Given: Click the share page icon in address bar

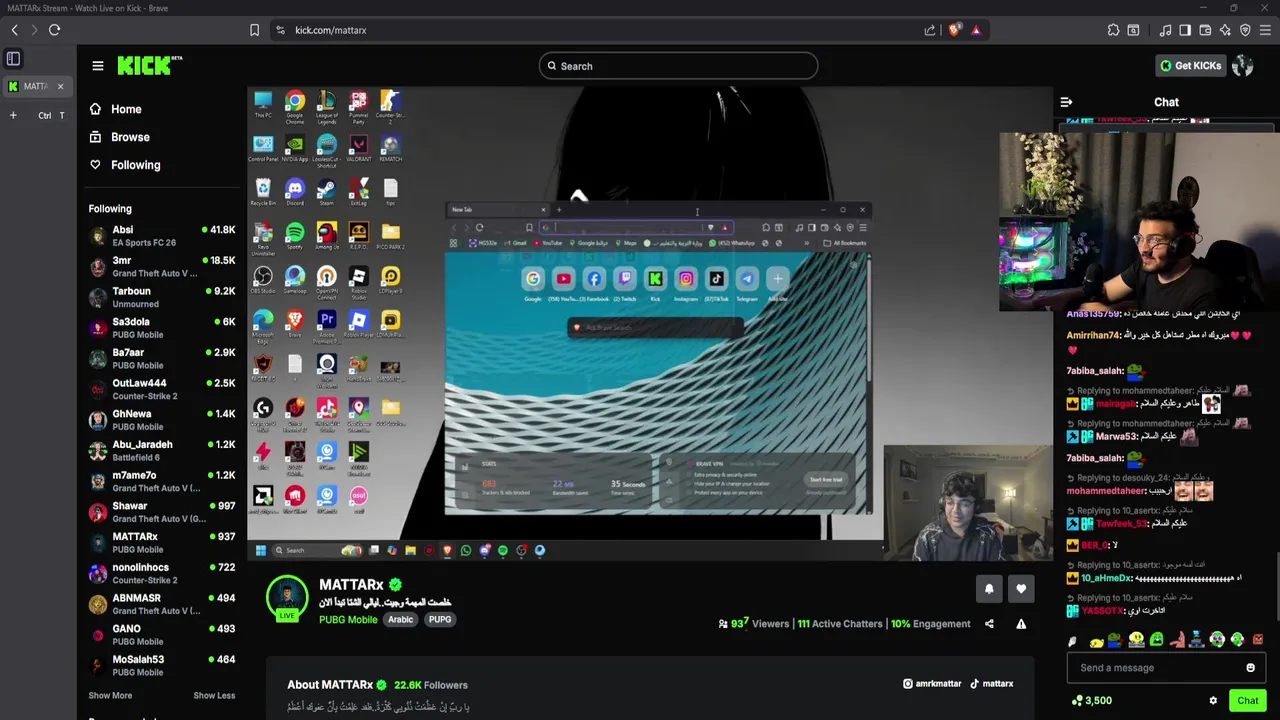Looking at the screenshot, I should 930,30.
